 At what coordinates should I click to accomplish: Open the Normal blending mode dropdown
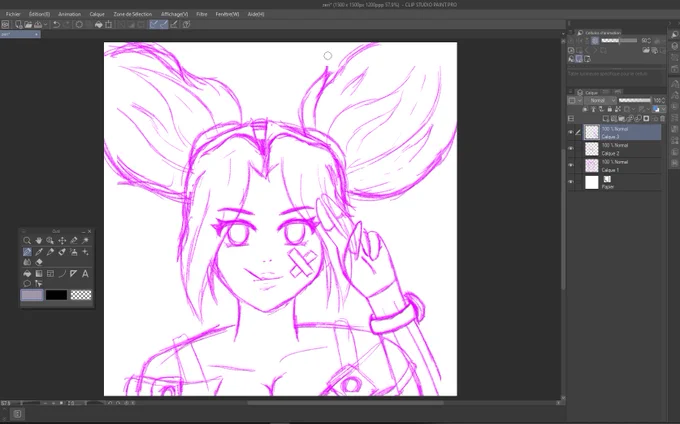[600, 100]
